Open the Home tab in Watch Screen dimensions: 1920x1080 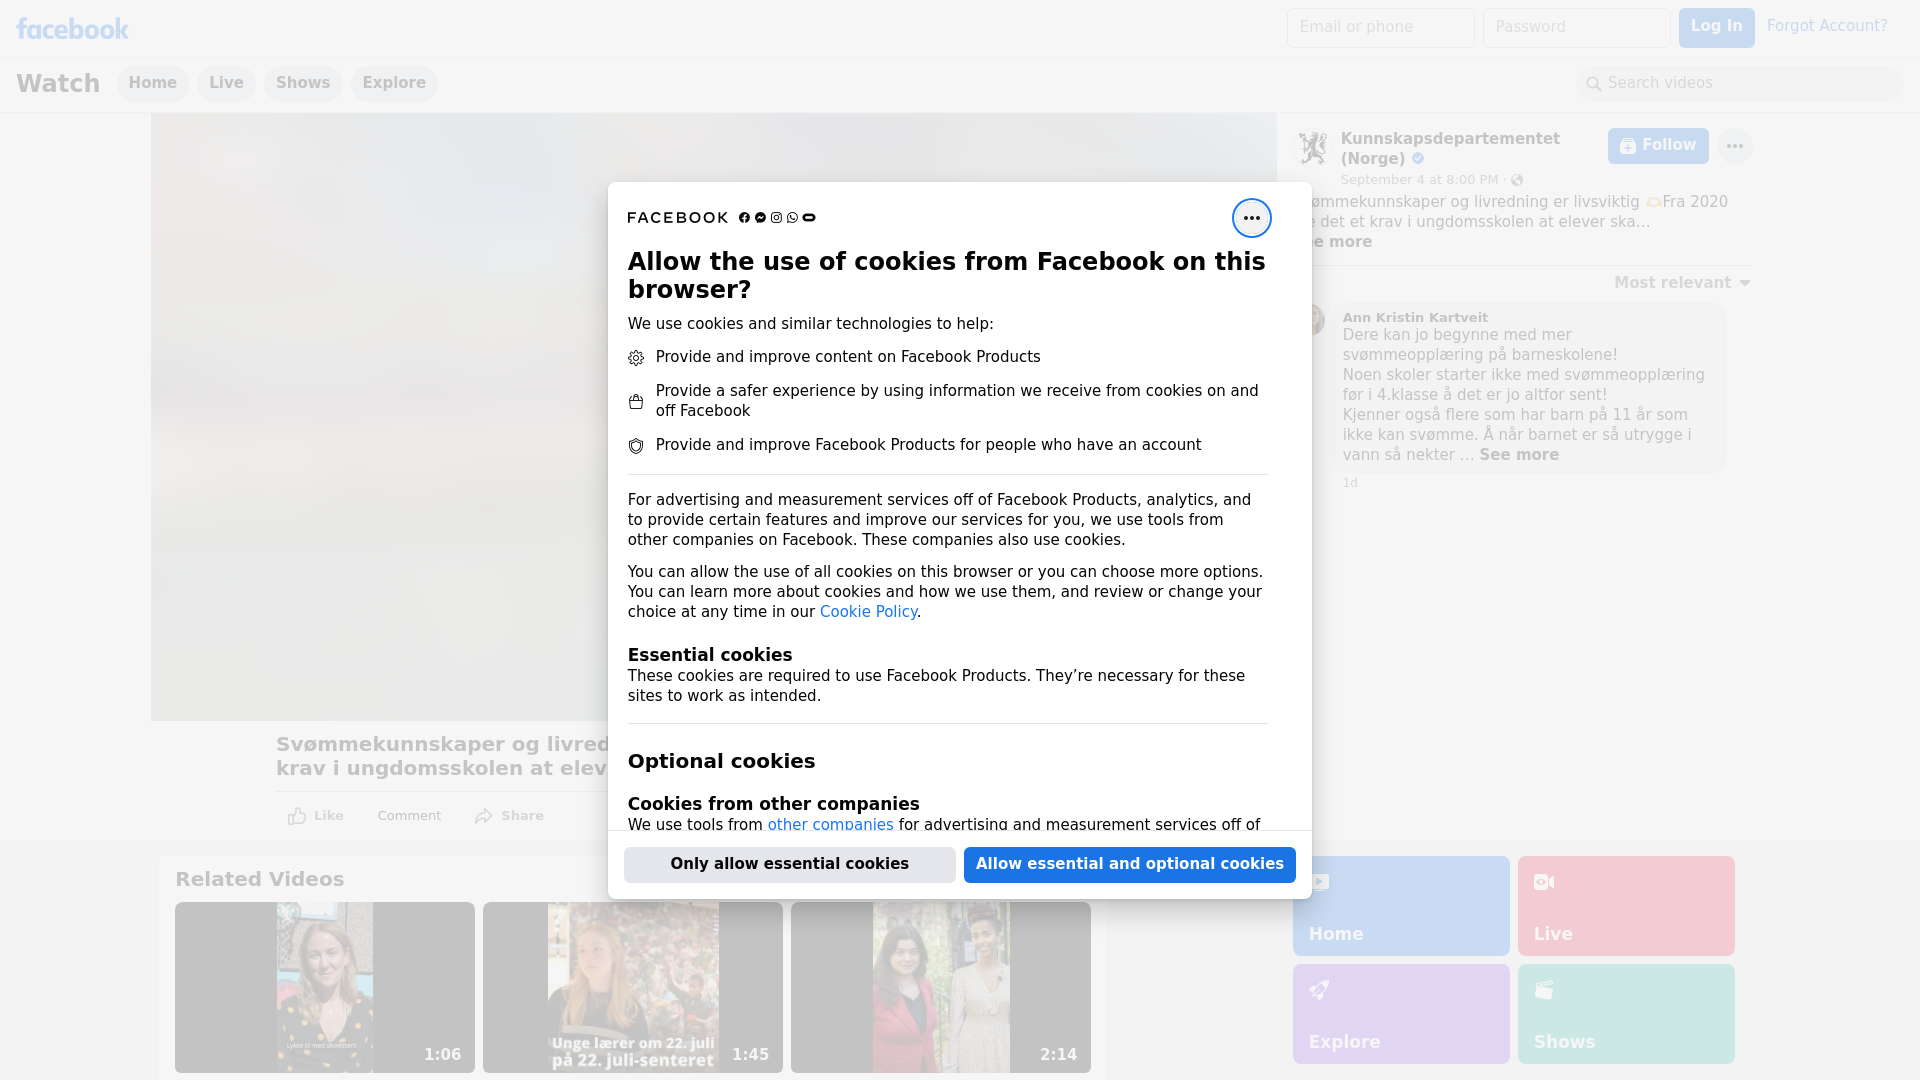[152, 83]
